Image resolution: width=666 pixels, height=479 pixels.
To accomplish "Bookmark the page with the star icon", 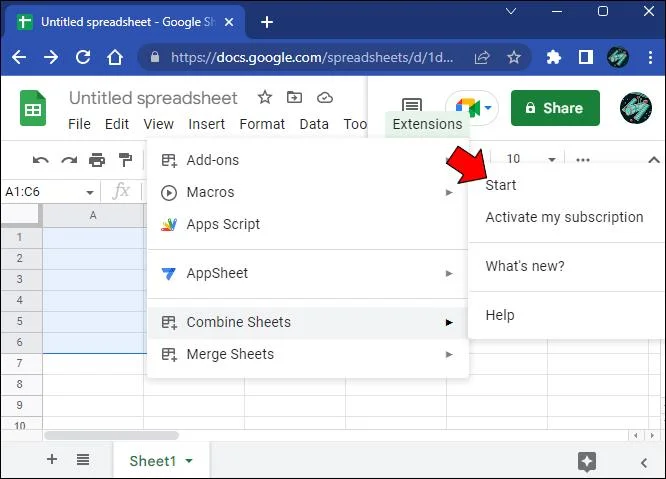I will (x=514, y=57).
